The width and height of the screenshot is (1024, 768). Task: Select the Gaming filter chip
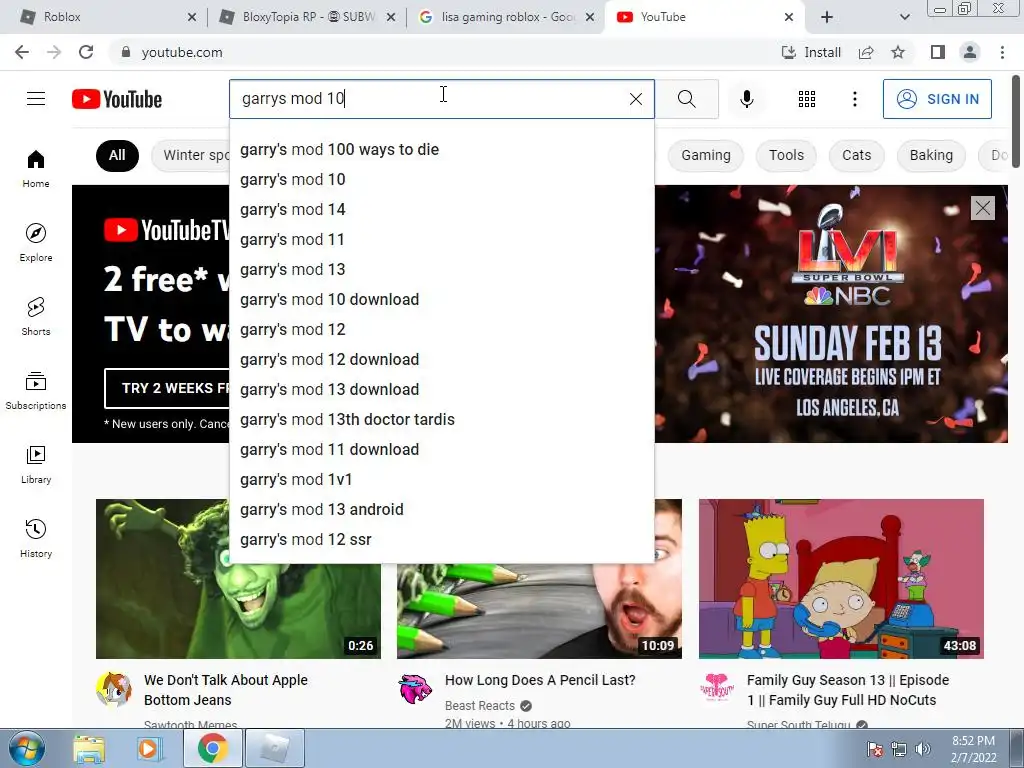pyautogui.click(x=705, y=155)
